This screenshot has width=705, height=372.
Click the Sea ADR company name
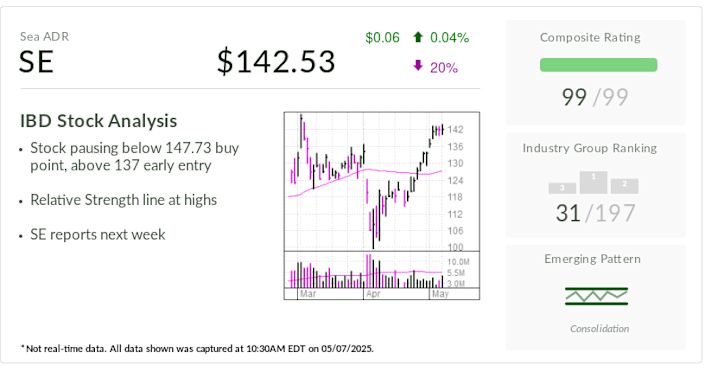45,36
